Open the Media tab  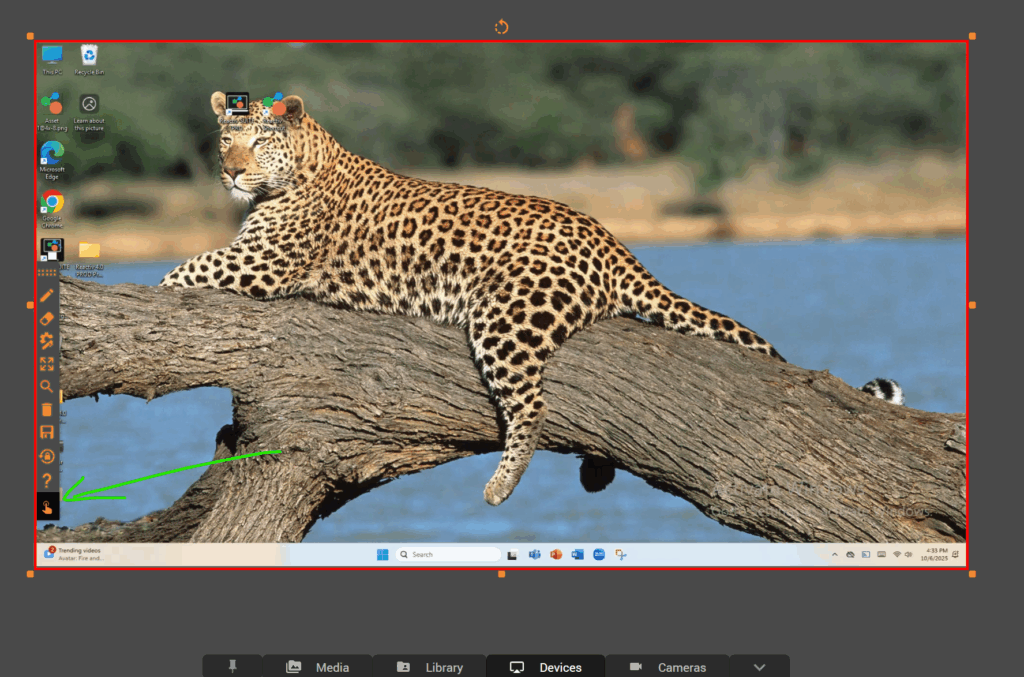click(318, 667)
